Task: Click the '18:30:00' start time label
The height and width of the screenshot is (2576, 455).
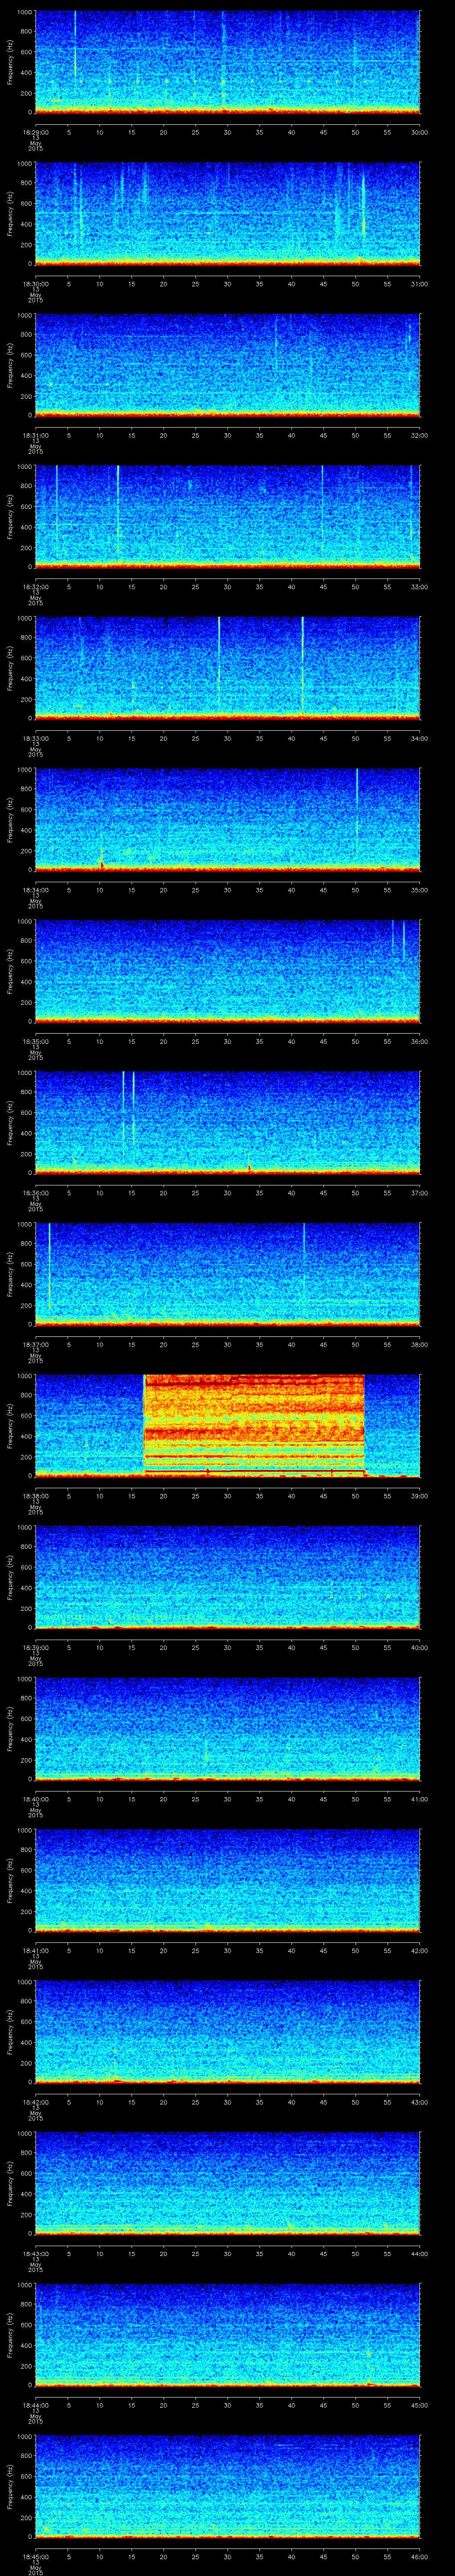Action: point(35,284)
